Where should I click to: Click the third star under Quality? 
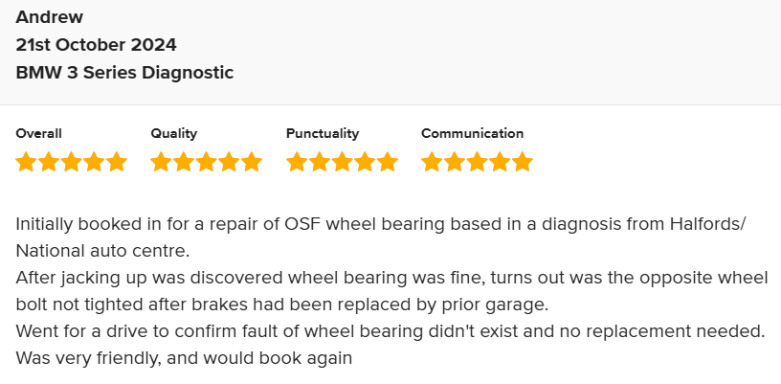207,162
